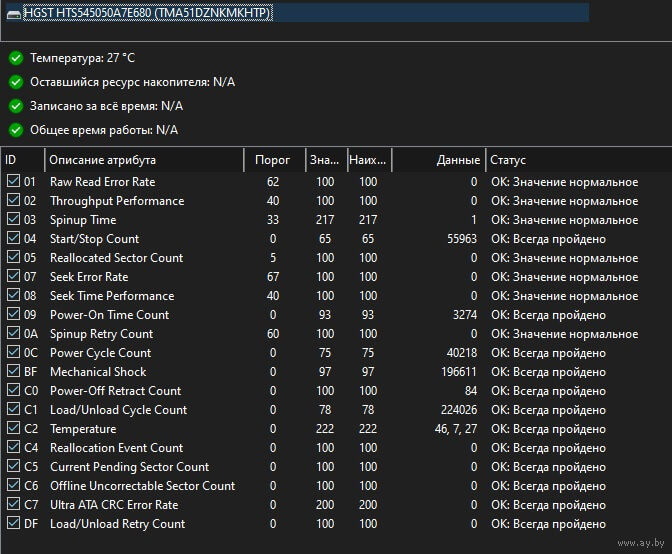Screen dimensions: 672x554
Task: Sort by the ID column header
Action: (23, 160)
